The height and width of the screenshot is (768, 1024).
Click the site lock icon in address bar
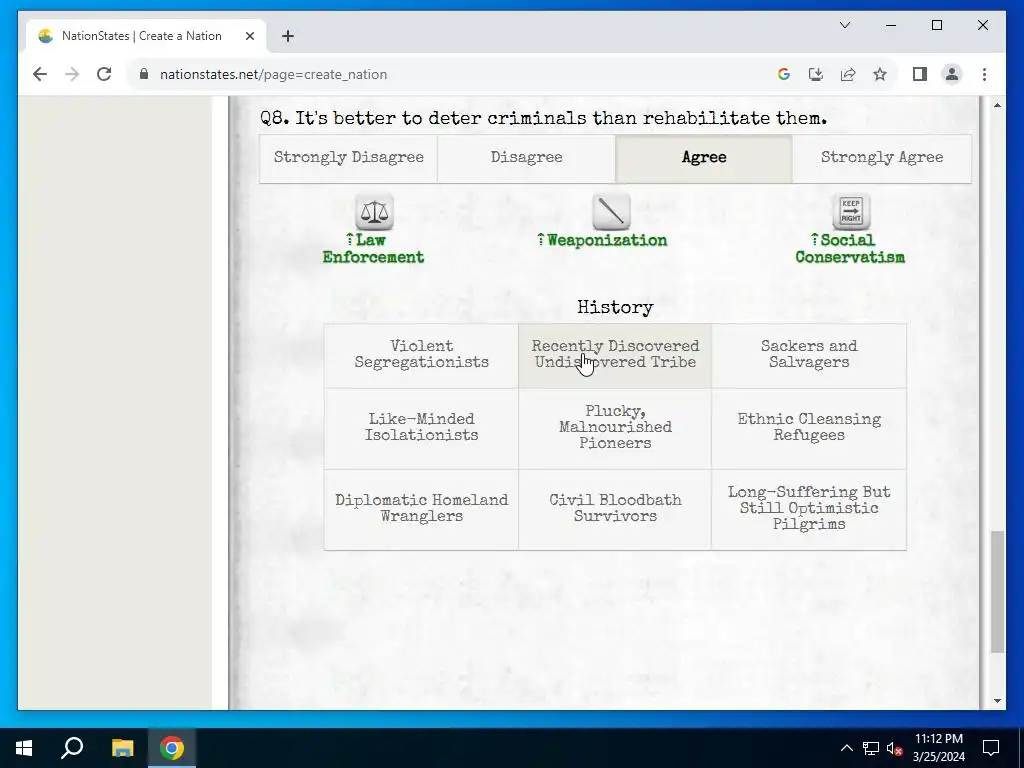pos(144,74)
